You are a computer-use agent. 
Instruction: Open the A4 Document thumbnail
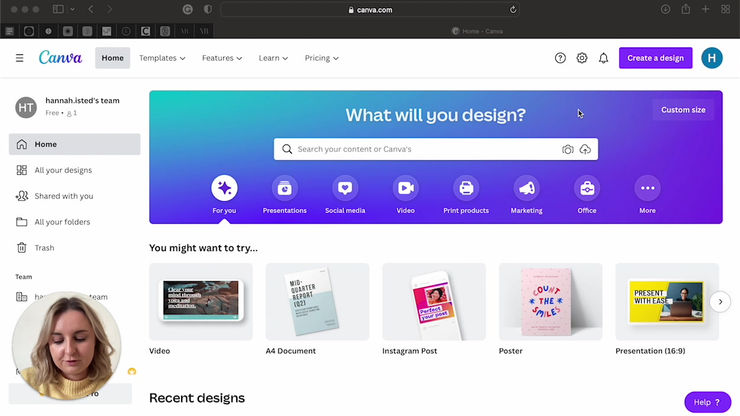pos(317,302)
